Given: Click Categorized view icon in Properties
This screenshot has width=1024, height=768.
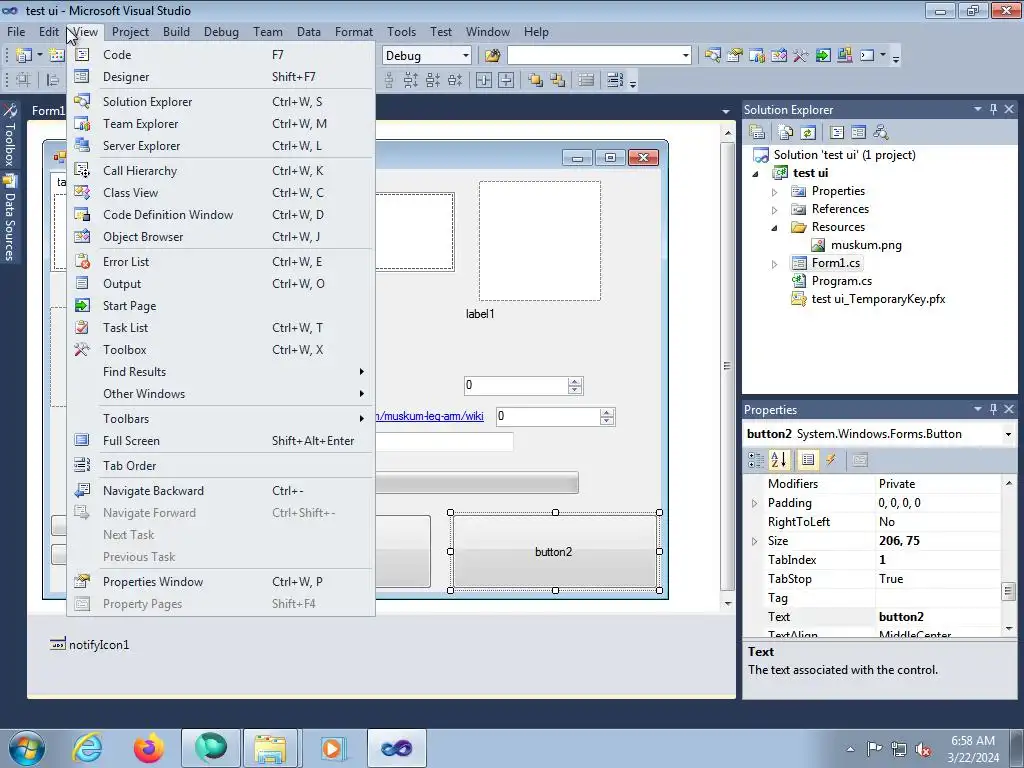Looking at the screenshot, I should click(756, 460).
